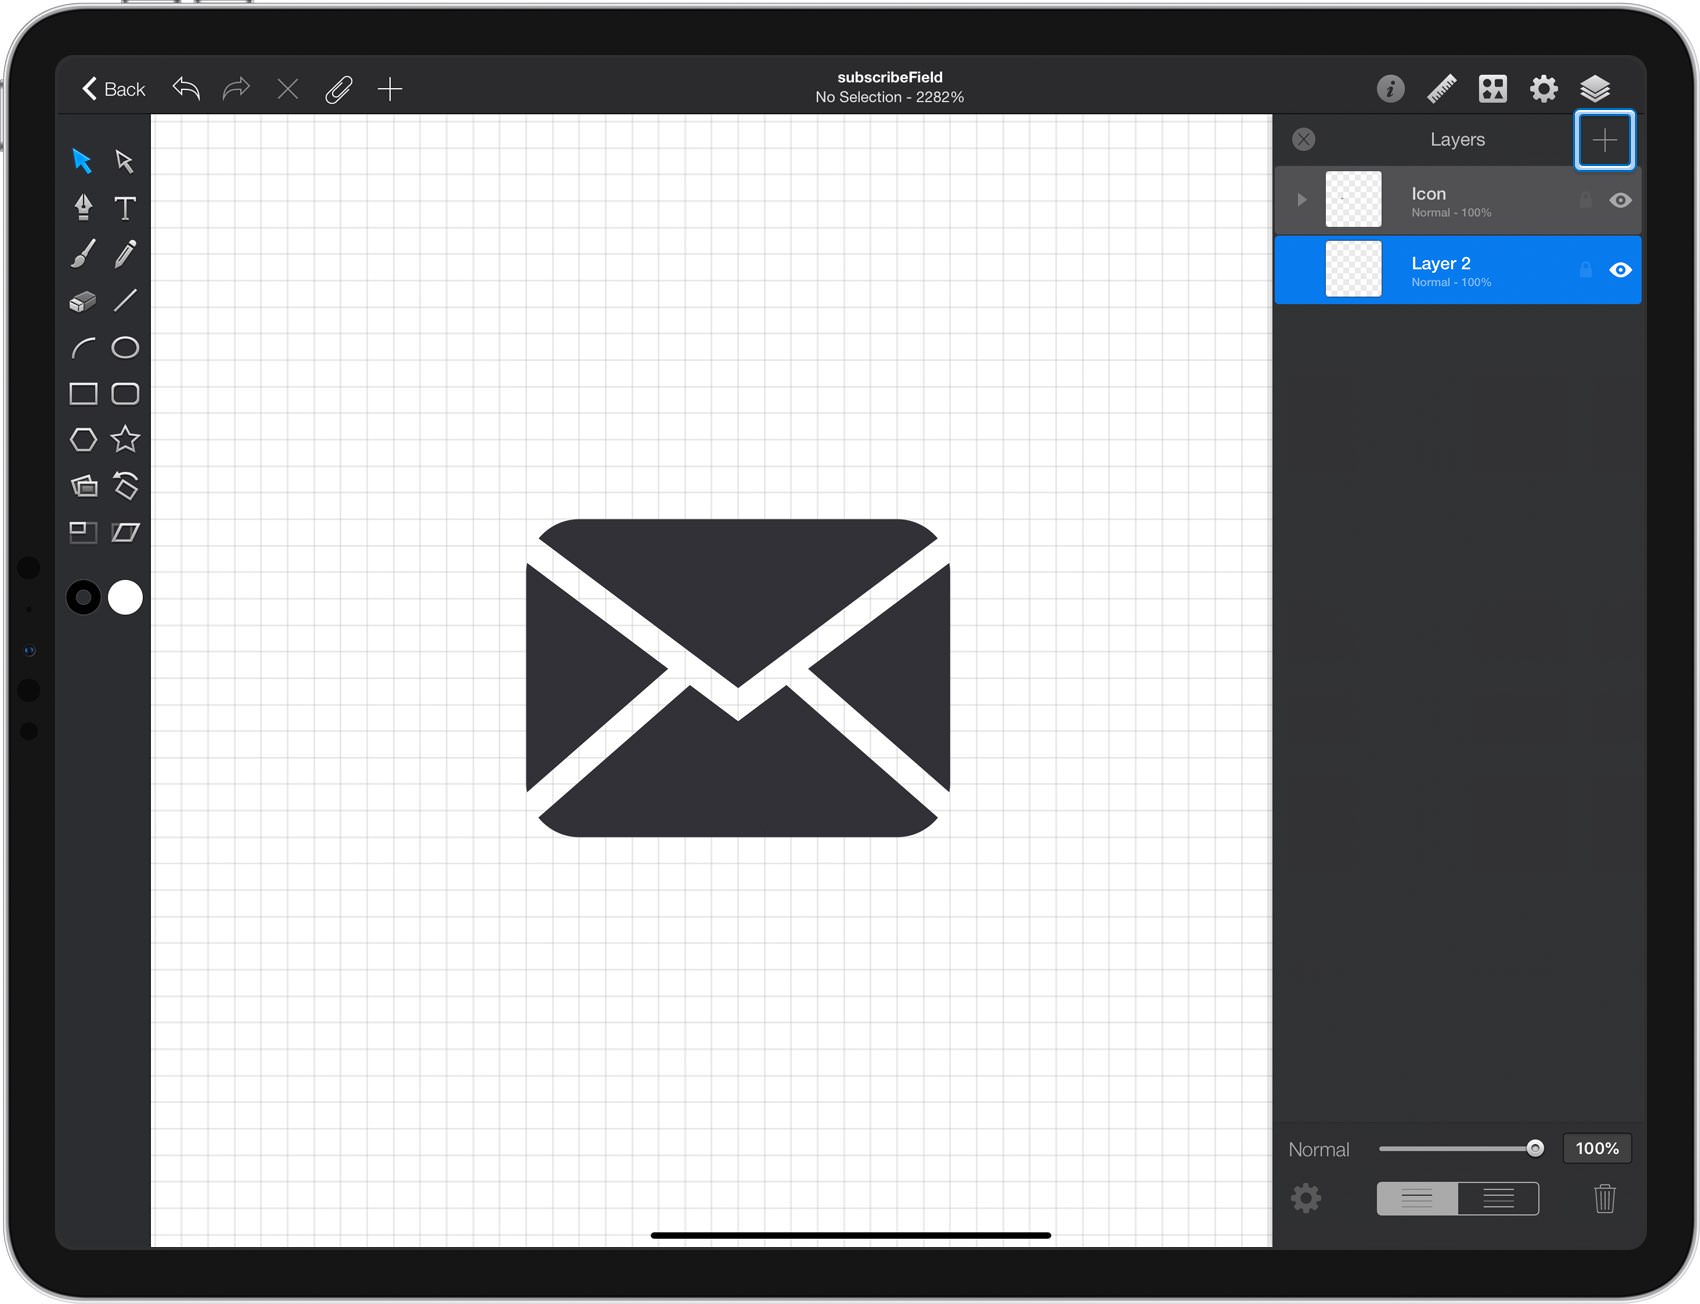Go Back to the previous screen
Image resolution: width=1700 pixels, height=1304 pixels.
(x=113, y=89)
